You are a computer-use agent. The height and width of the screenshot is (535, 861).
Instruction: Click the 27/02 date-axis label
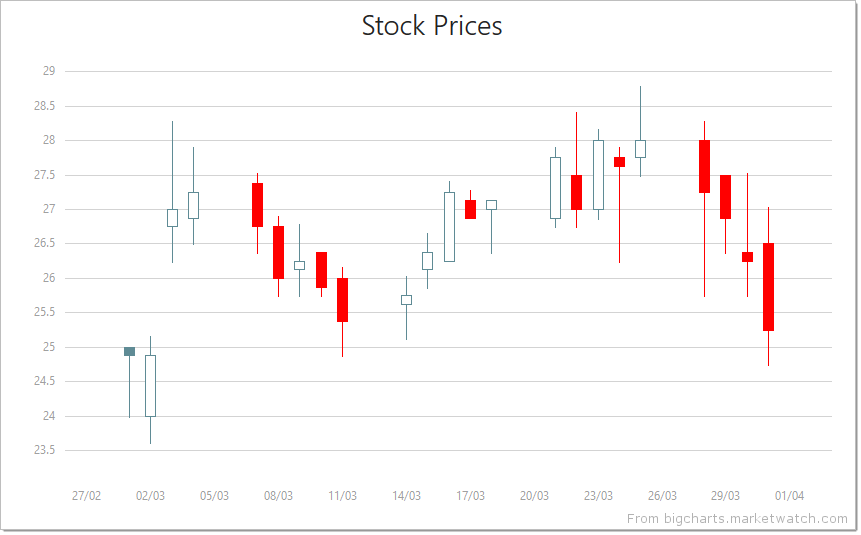[x=87, y=496]
